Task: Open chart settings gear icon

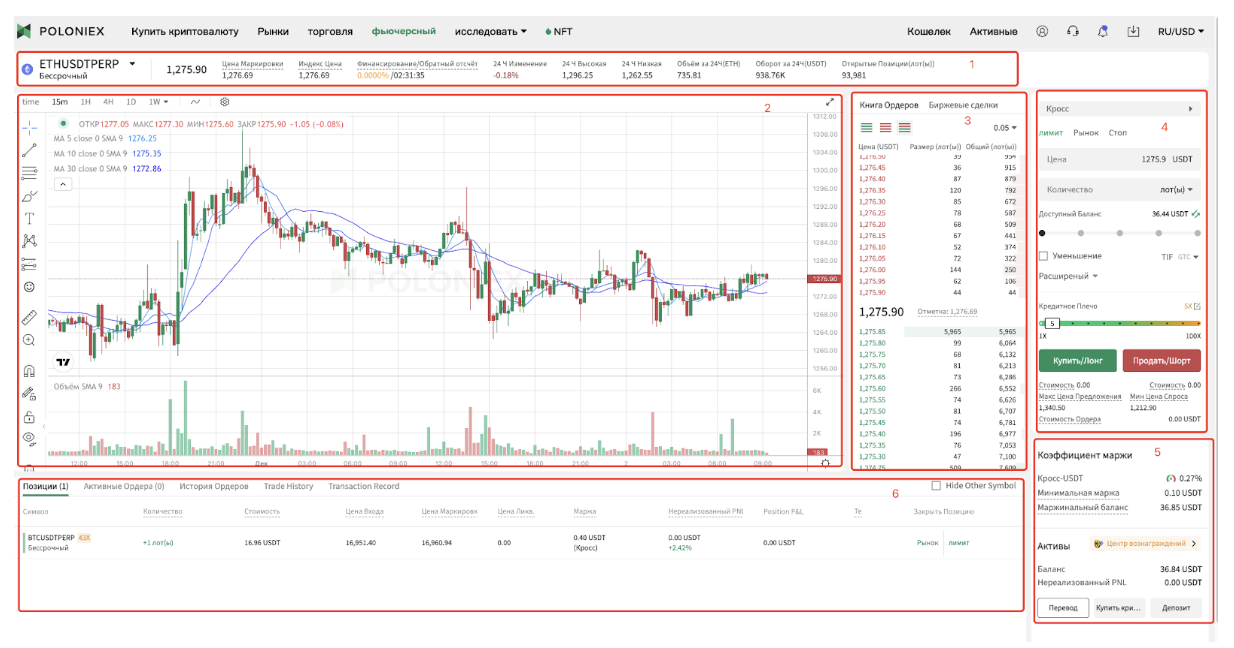Action: pyautogui.click(x=225, y=102)
